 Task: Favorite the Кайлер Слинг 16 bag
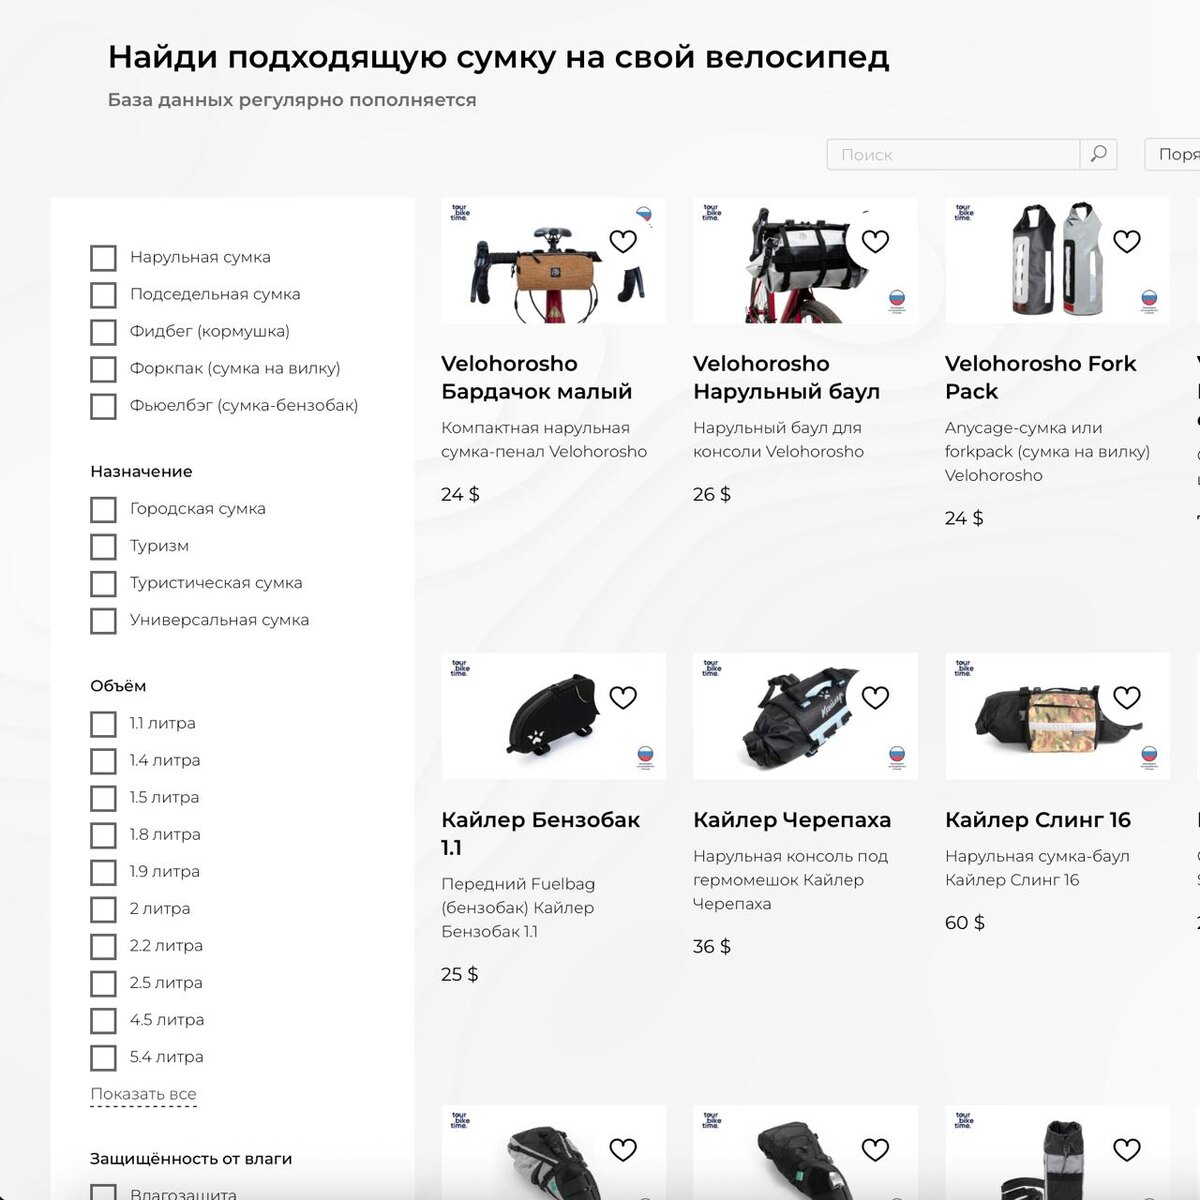tap(1127, 697)
